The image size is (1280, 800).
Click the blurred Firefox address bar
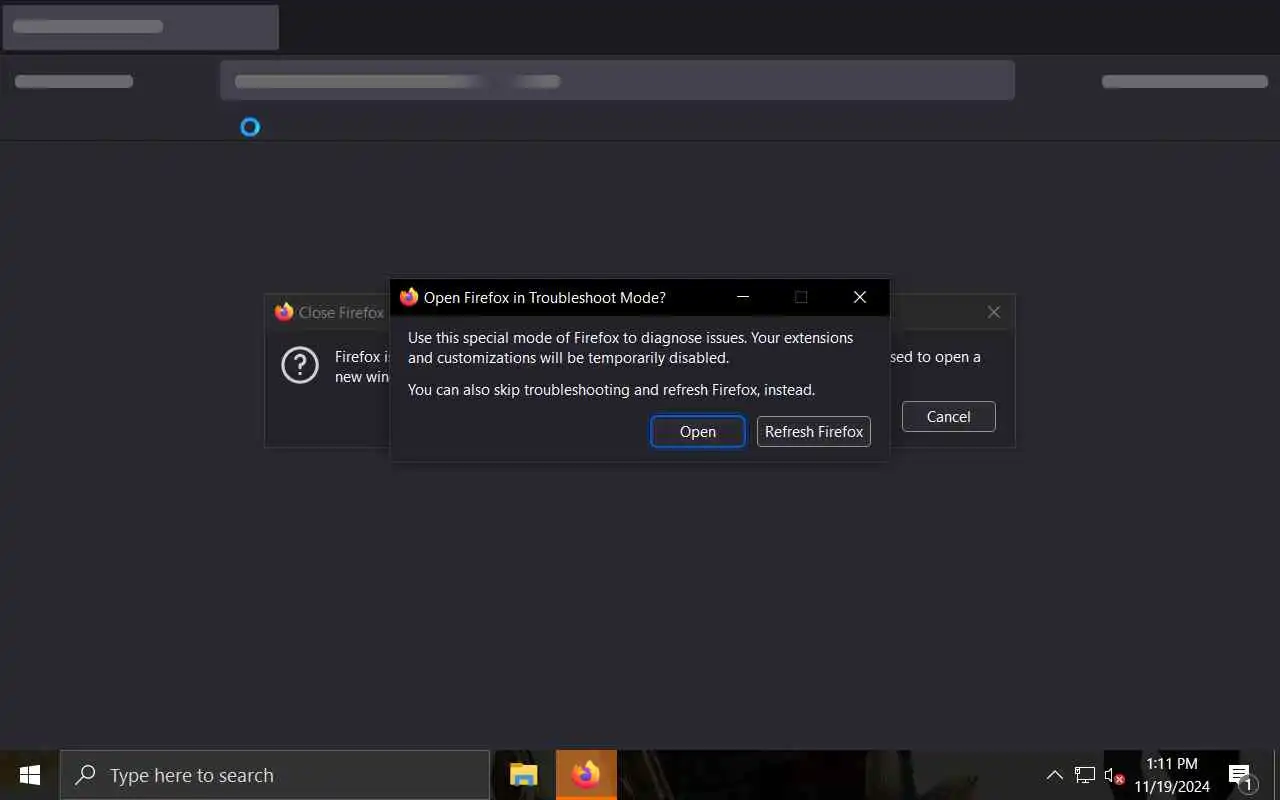tap(617, 80)
